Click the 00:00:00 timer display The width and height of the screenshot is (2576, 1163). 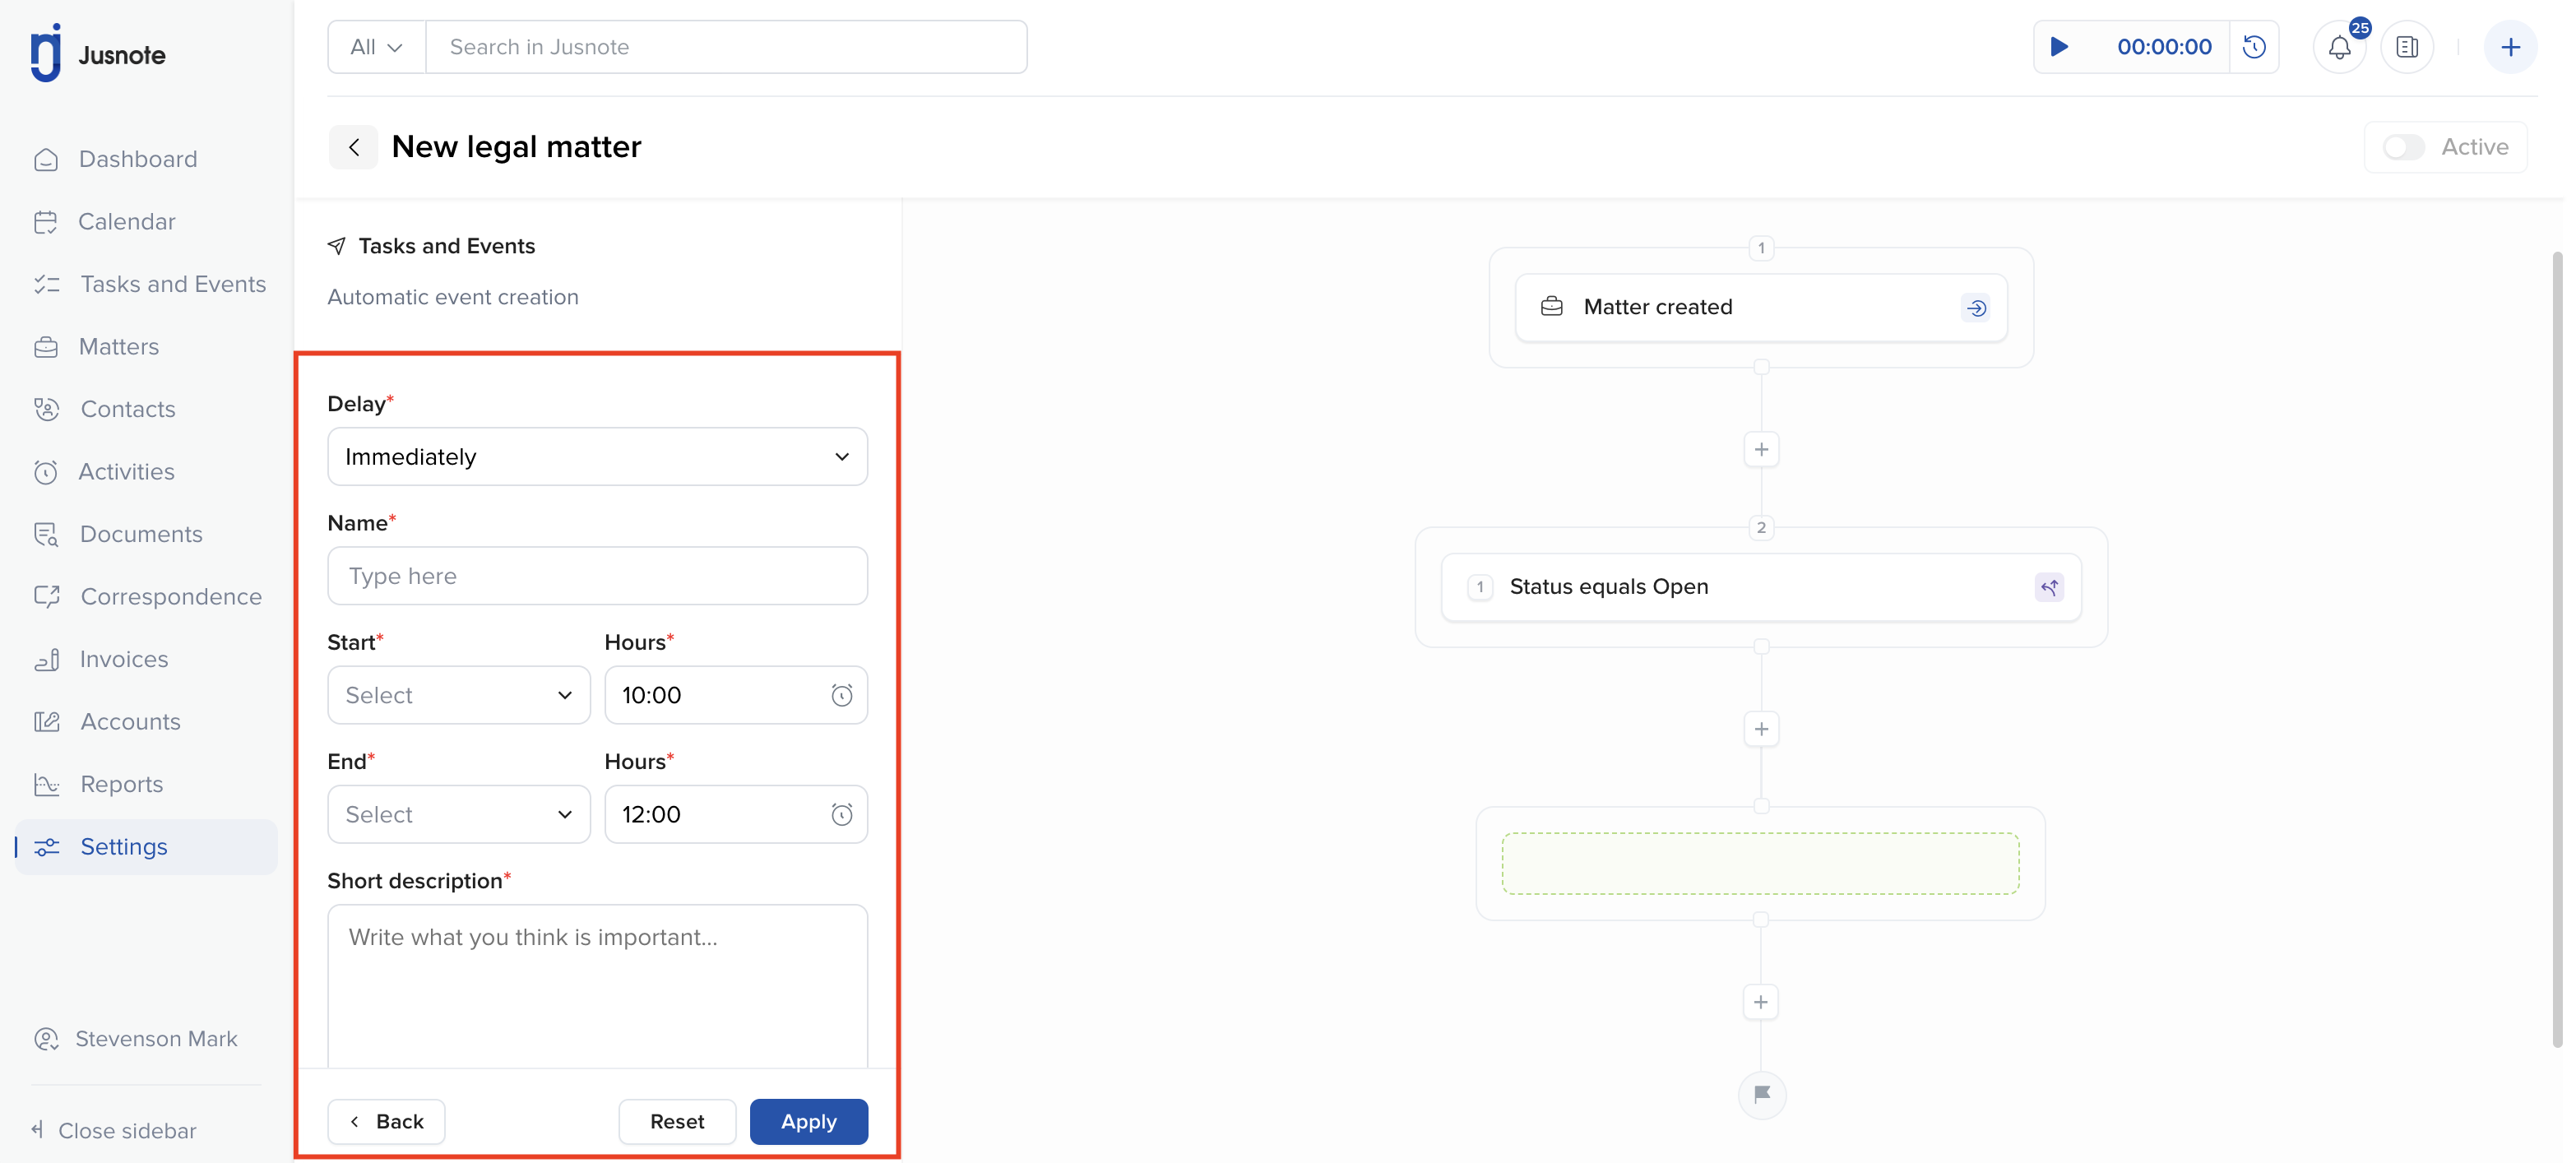click(x=2164, y=47)
